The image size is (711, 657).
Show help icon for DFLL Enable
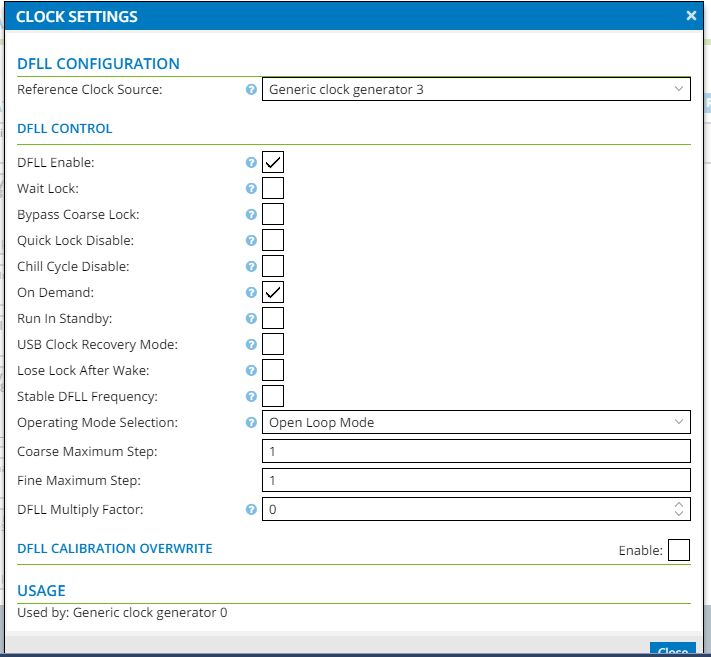click(251, 162)
